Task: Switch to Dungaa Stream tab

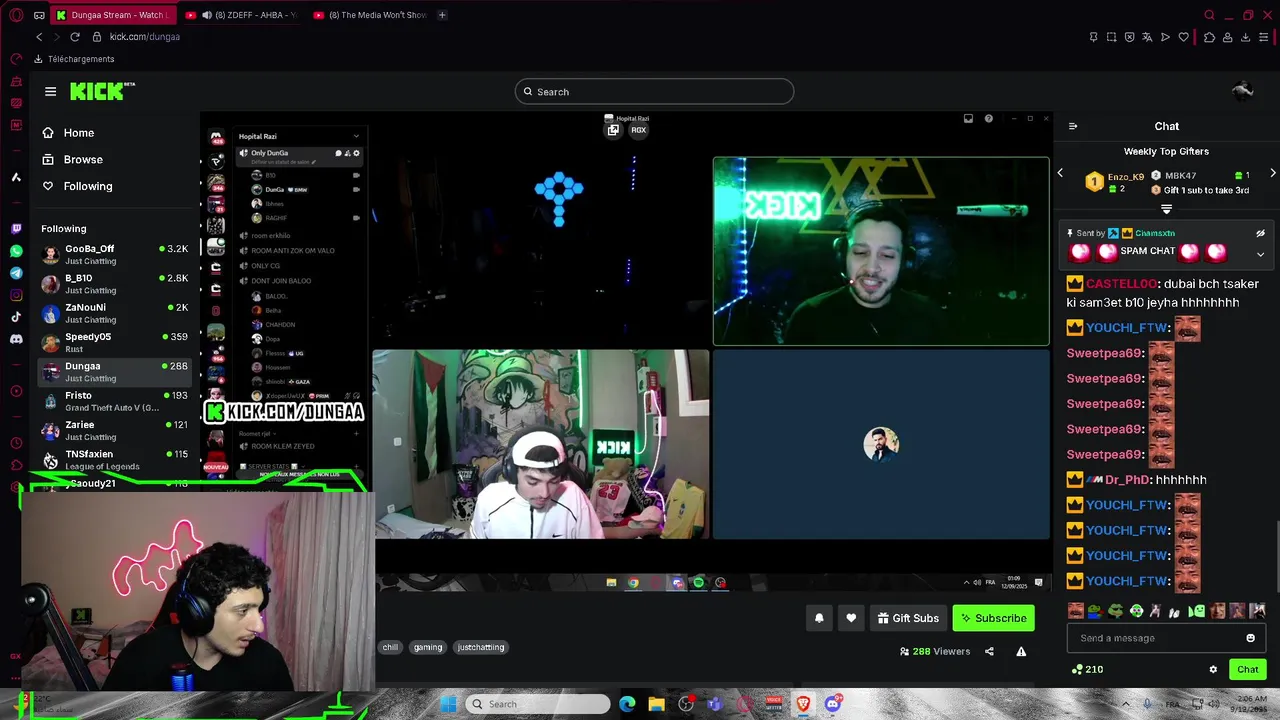Action: tap(113, 15)
